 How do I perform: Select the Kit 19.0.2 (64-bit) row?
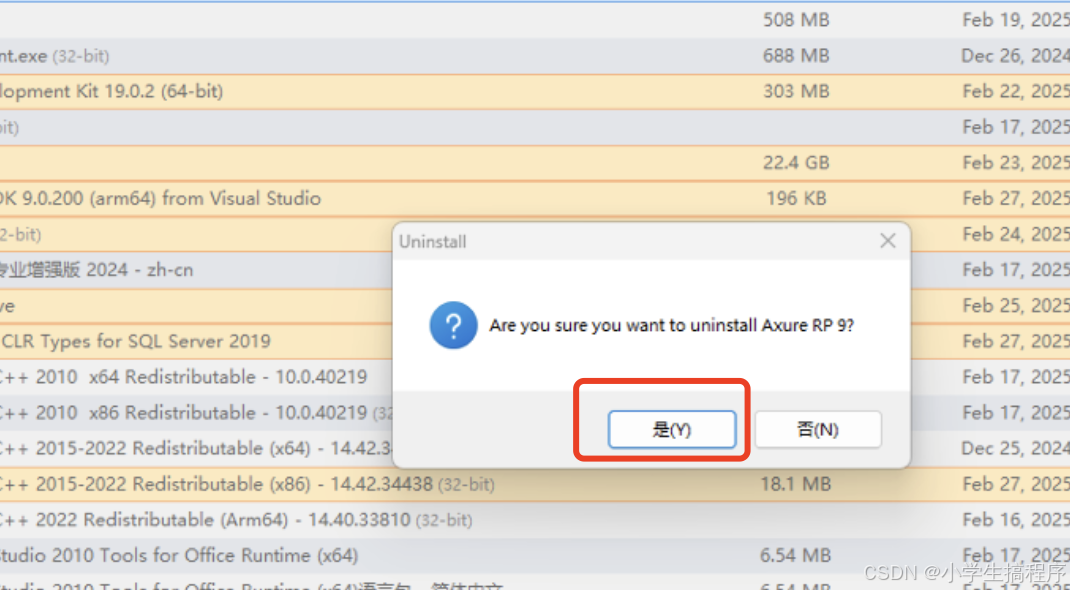535,91
